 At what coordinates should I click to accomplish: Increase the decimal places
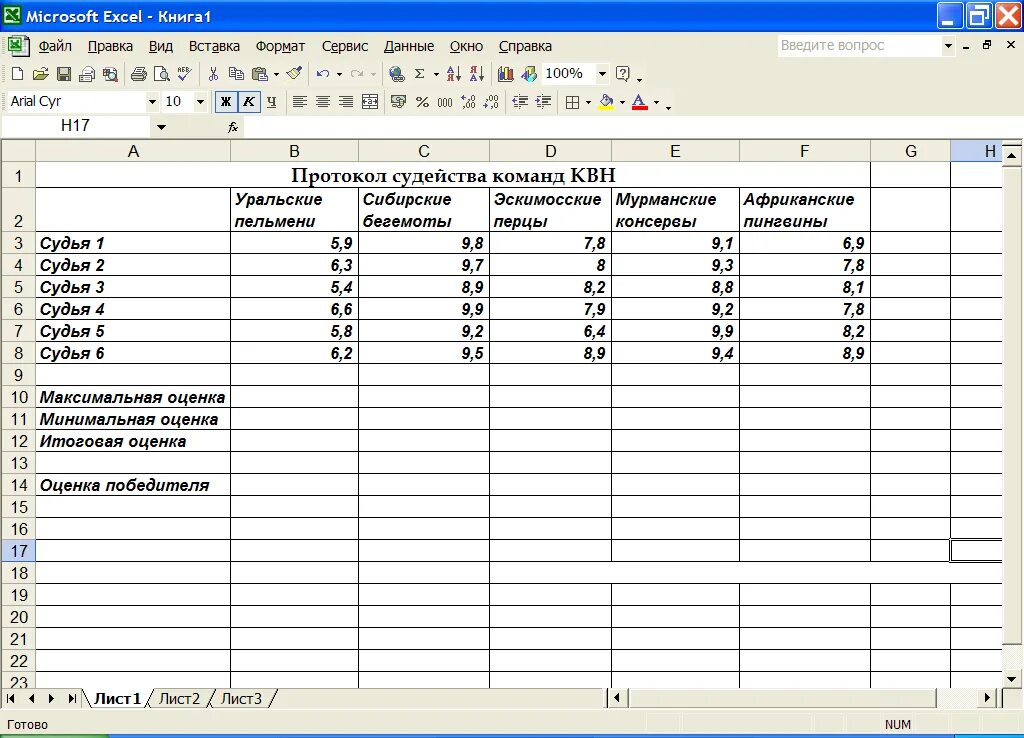[468, 102]
